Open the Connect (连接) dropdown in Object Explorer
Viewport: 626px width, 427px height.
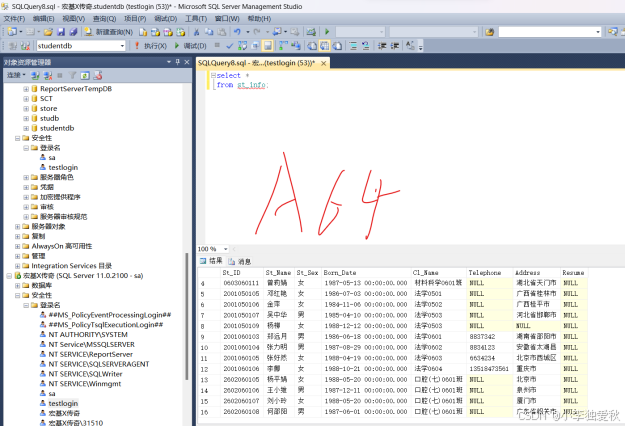[x=16, y=75]
